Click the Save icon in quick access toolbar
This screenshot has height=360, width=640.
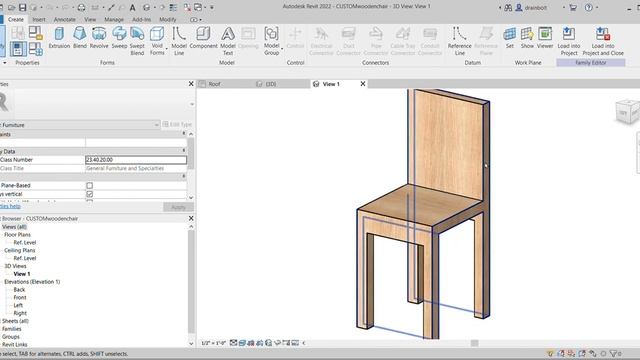point(22,7)
